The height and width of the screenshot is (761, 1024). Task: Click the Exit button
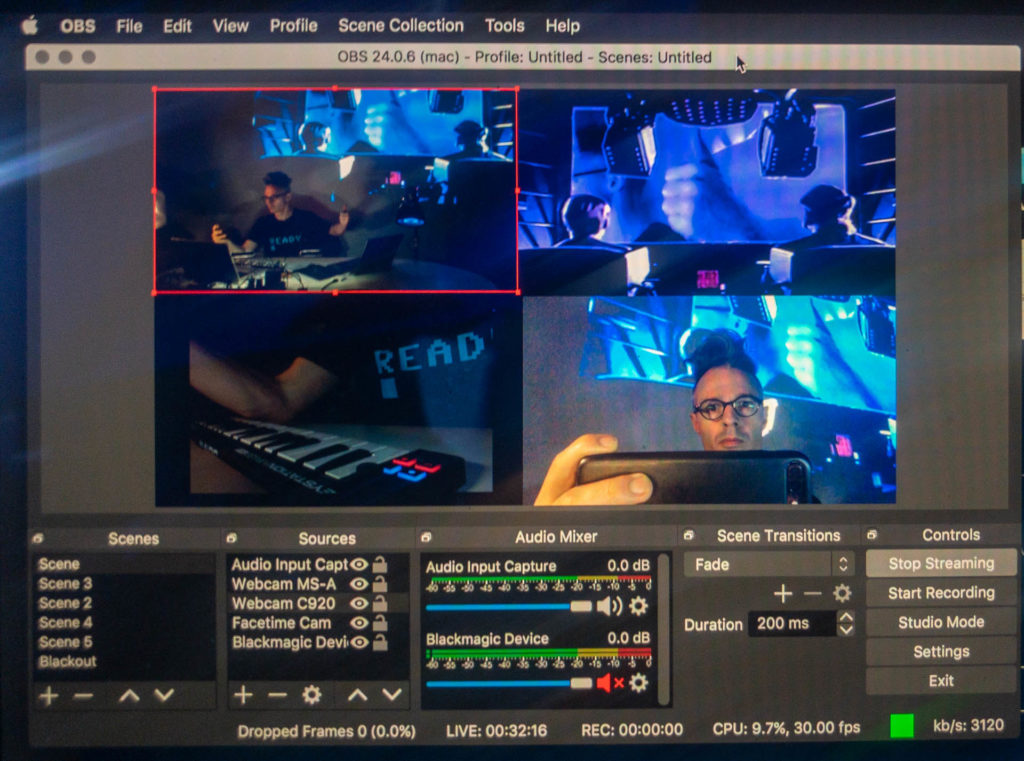941,681
